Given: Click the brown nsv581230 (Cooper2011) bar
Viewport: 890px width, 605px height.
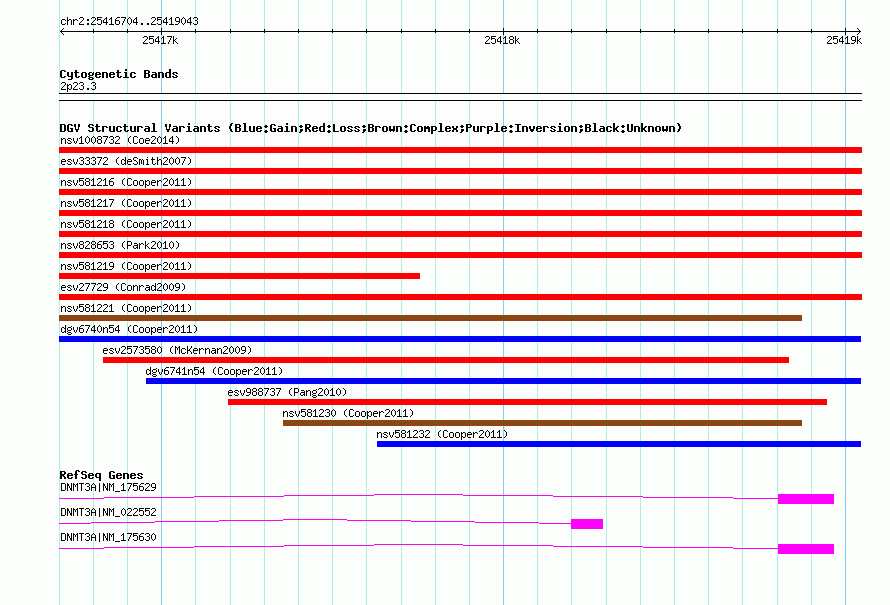Looking at the screenshot, I should [543, 423].
